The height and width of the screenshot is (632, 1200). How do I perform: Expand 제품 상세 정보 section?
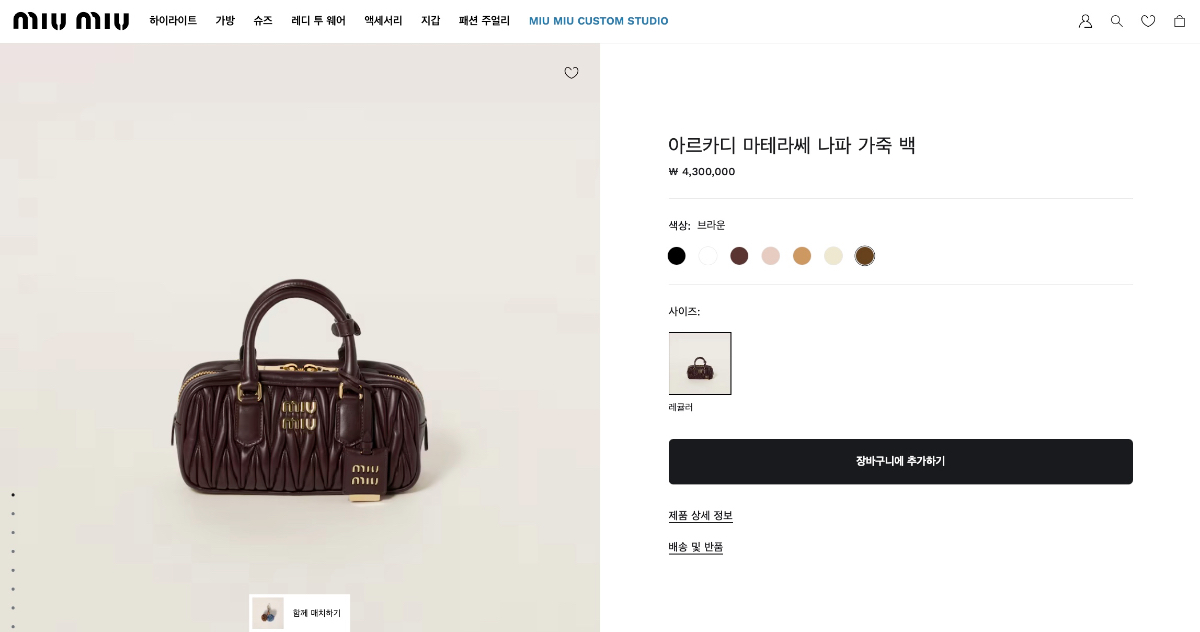(x=700, y=516)
